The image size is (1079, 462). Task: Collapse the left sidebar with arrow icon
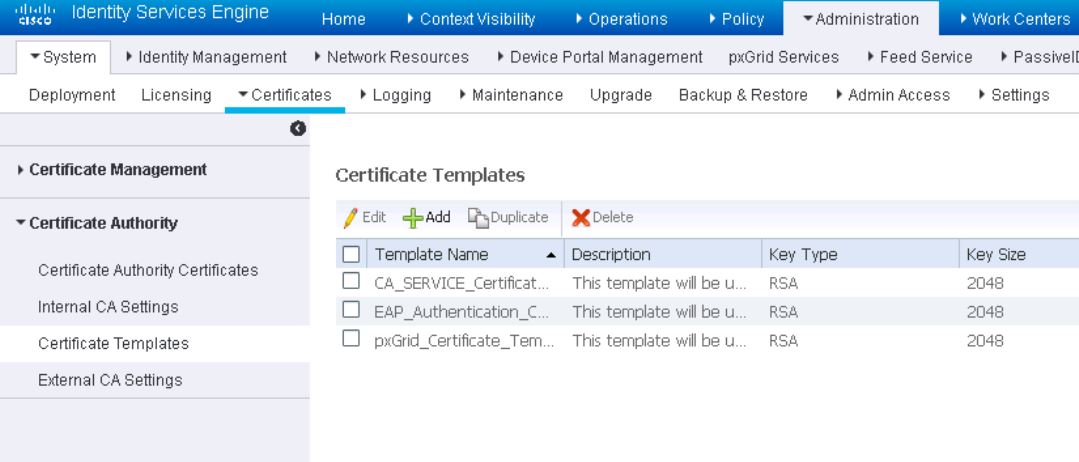[298, 129]
